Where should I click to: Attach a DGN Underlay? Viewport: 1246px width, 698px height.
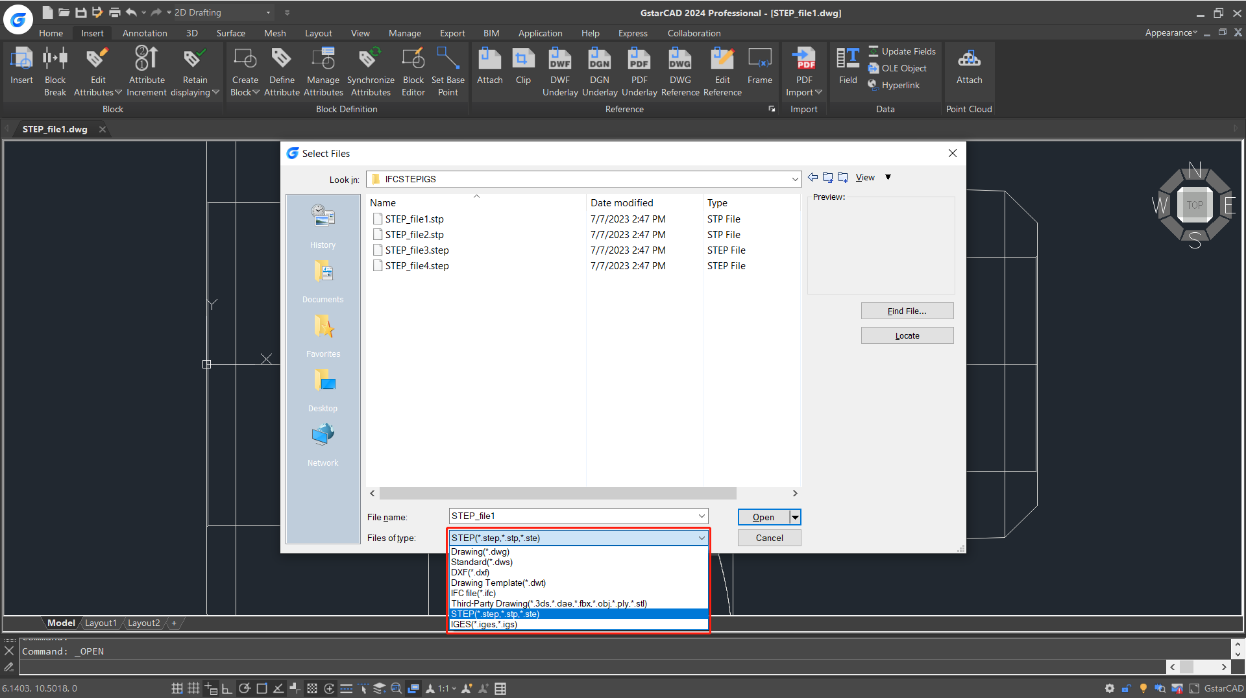(599, 70)
